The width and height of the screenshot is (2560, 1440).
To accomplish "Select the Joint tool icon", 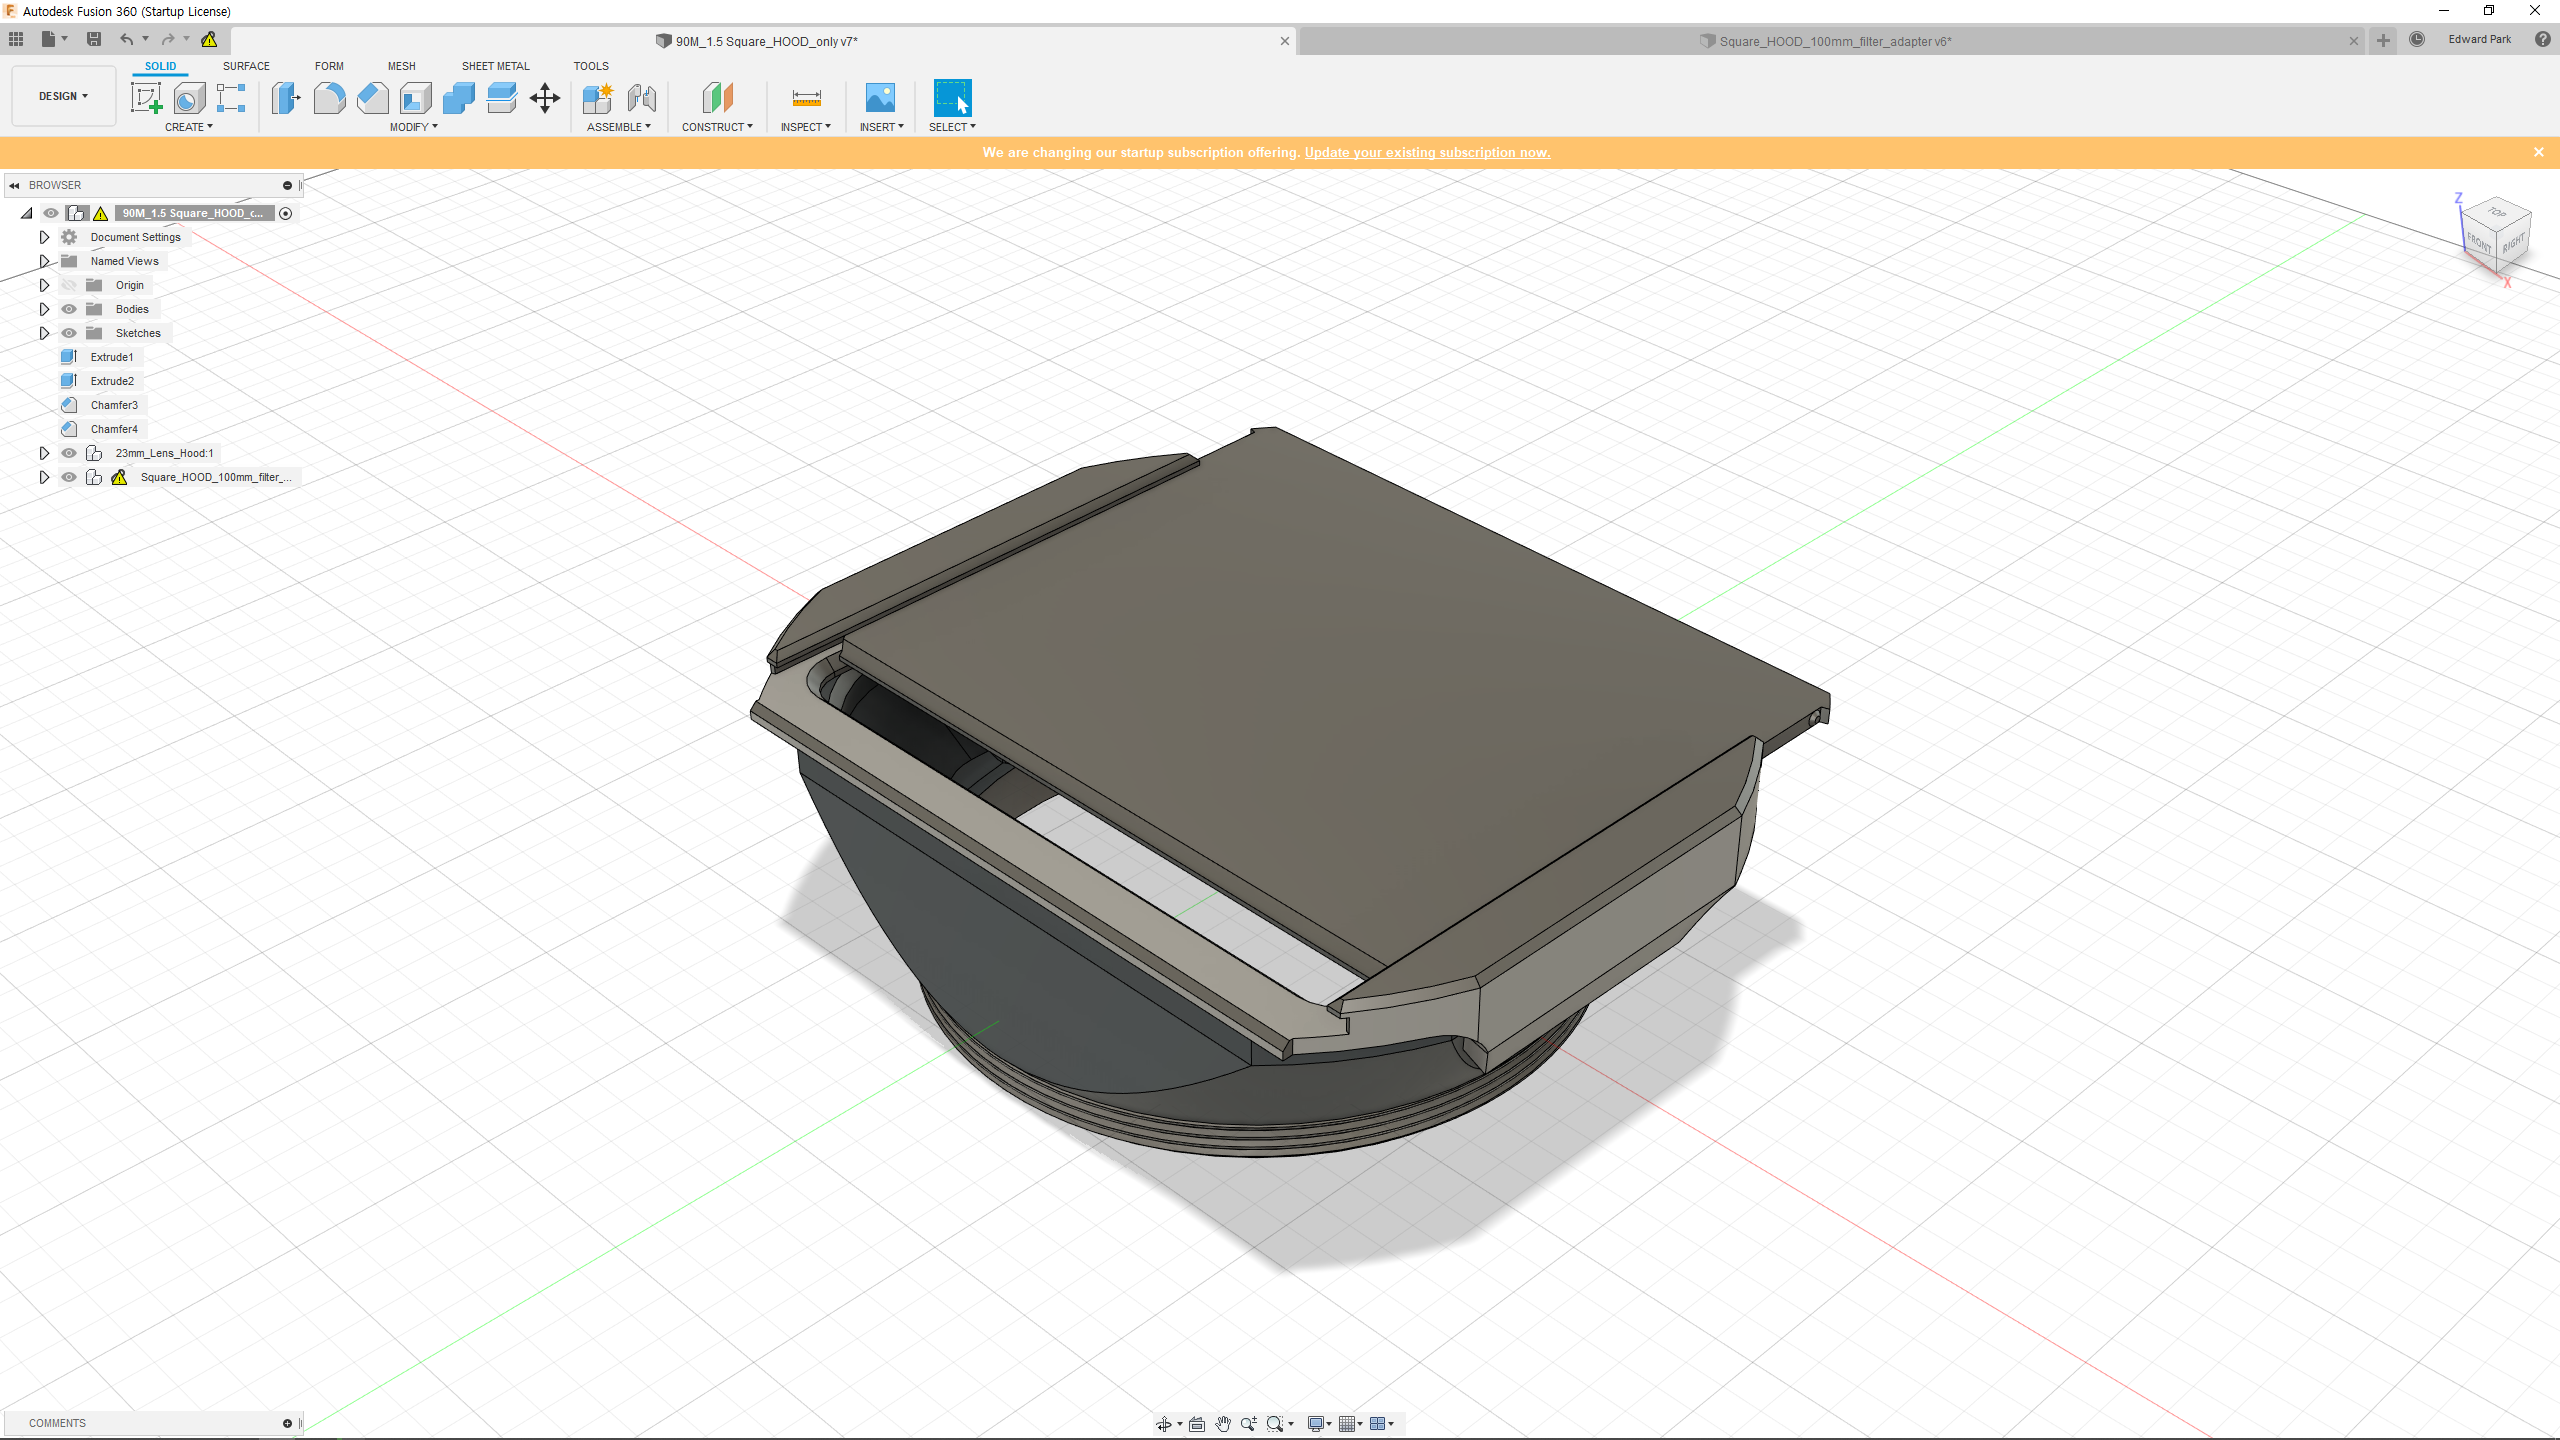I will click(642, 98).
